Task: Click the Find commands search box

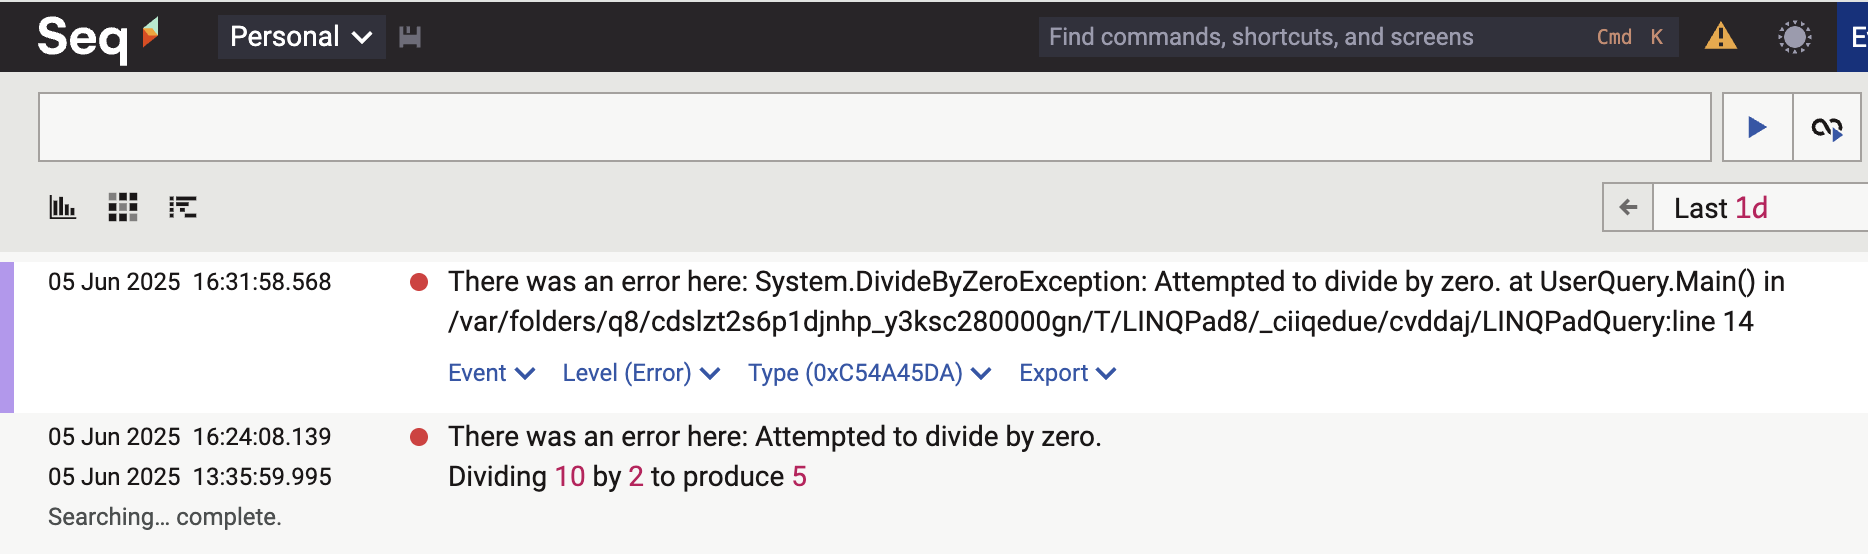Action: pyautogui.click(x=1300, y=37)
